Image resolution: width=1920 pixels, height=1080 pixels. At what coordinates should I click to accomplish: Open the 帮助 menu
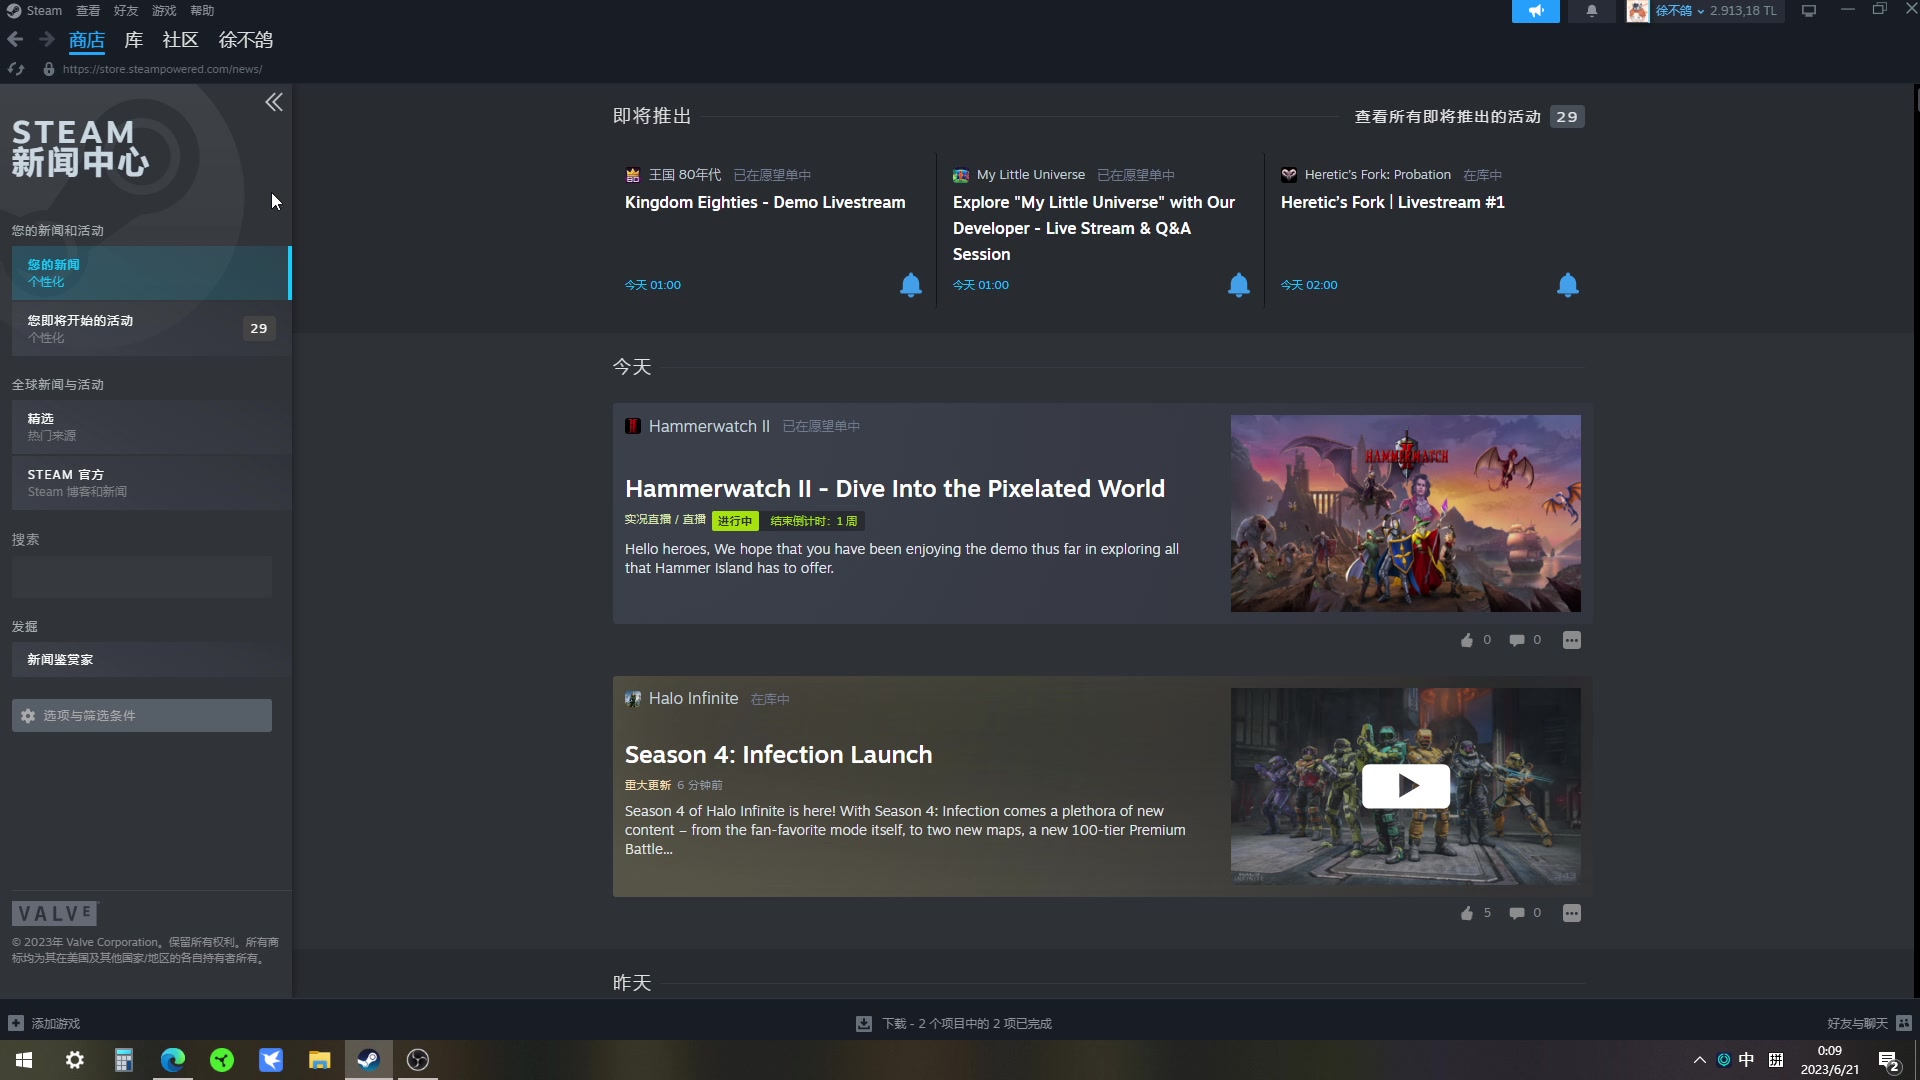pos(202,11)
